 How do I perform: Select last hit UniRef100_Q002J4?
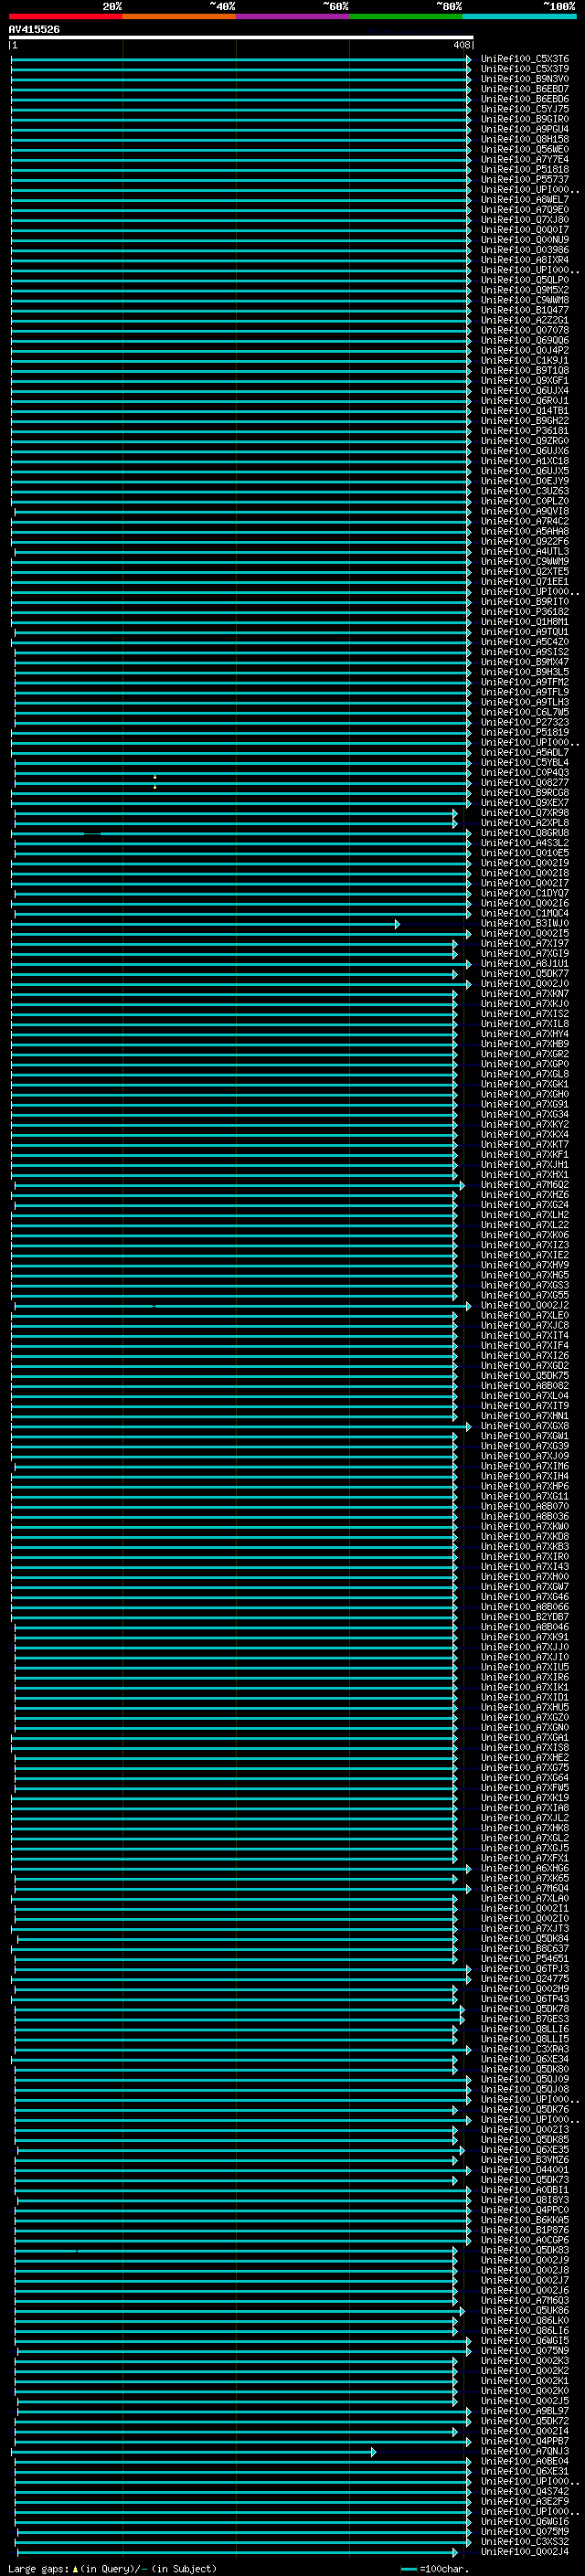coord(524,2552)
